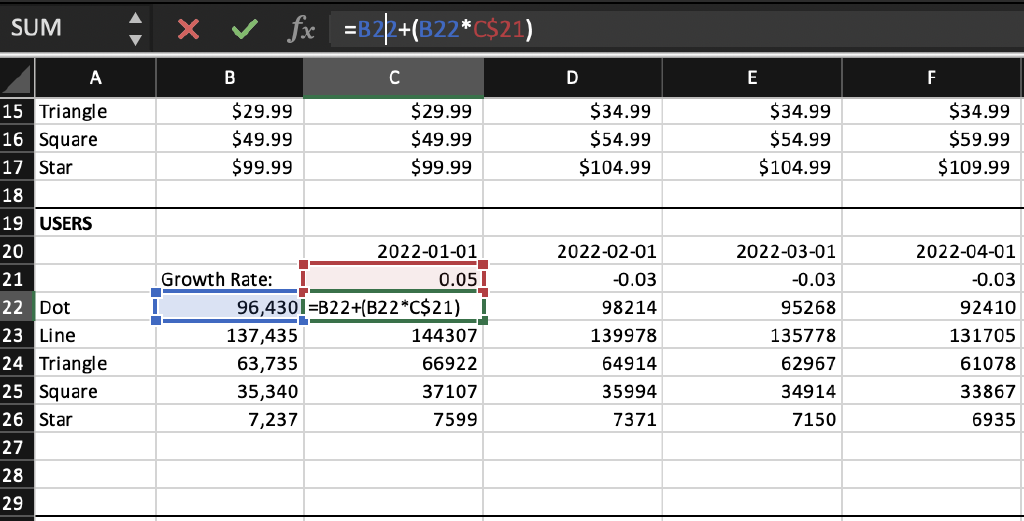Click the Select All corner triangle
The width and height of the screenshot is (1024, 521).
click(17, 78)
